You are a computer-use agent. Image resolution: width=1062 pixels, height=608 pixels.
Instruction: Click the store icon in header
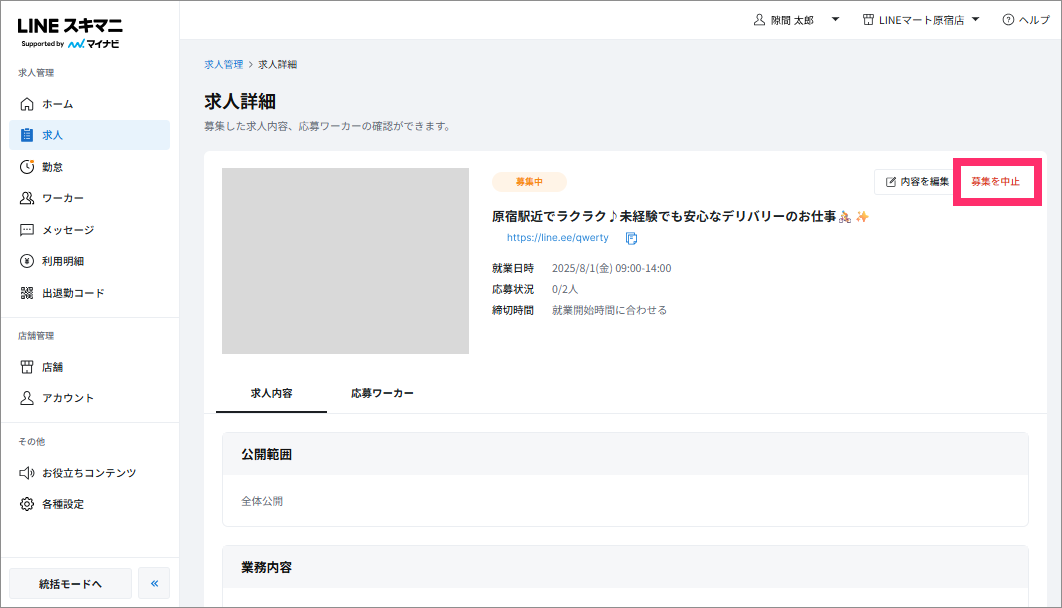click(868, 20)
